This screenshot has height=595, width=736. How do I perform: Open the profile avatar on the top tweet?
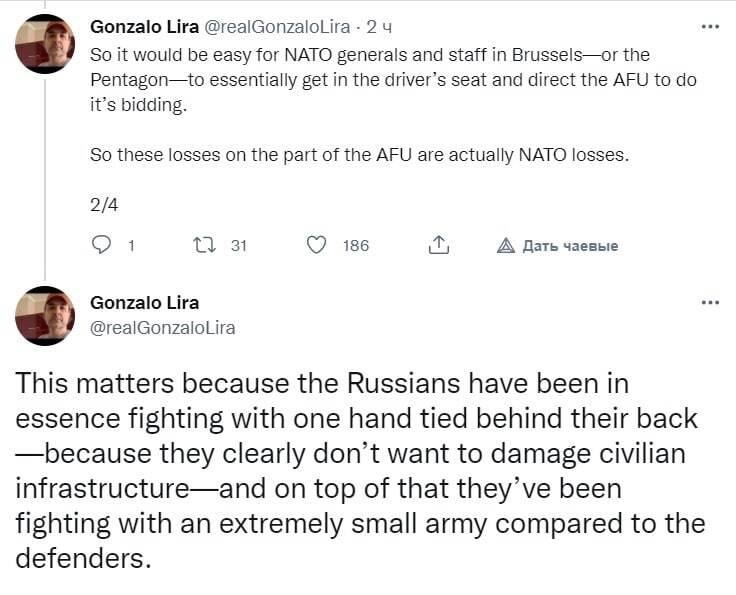pyautogui.click(x=45, y=44)
